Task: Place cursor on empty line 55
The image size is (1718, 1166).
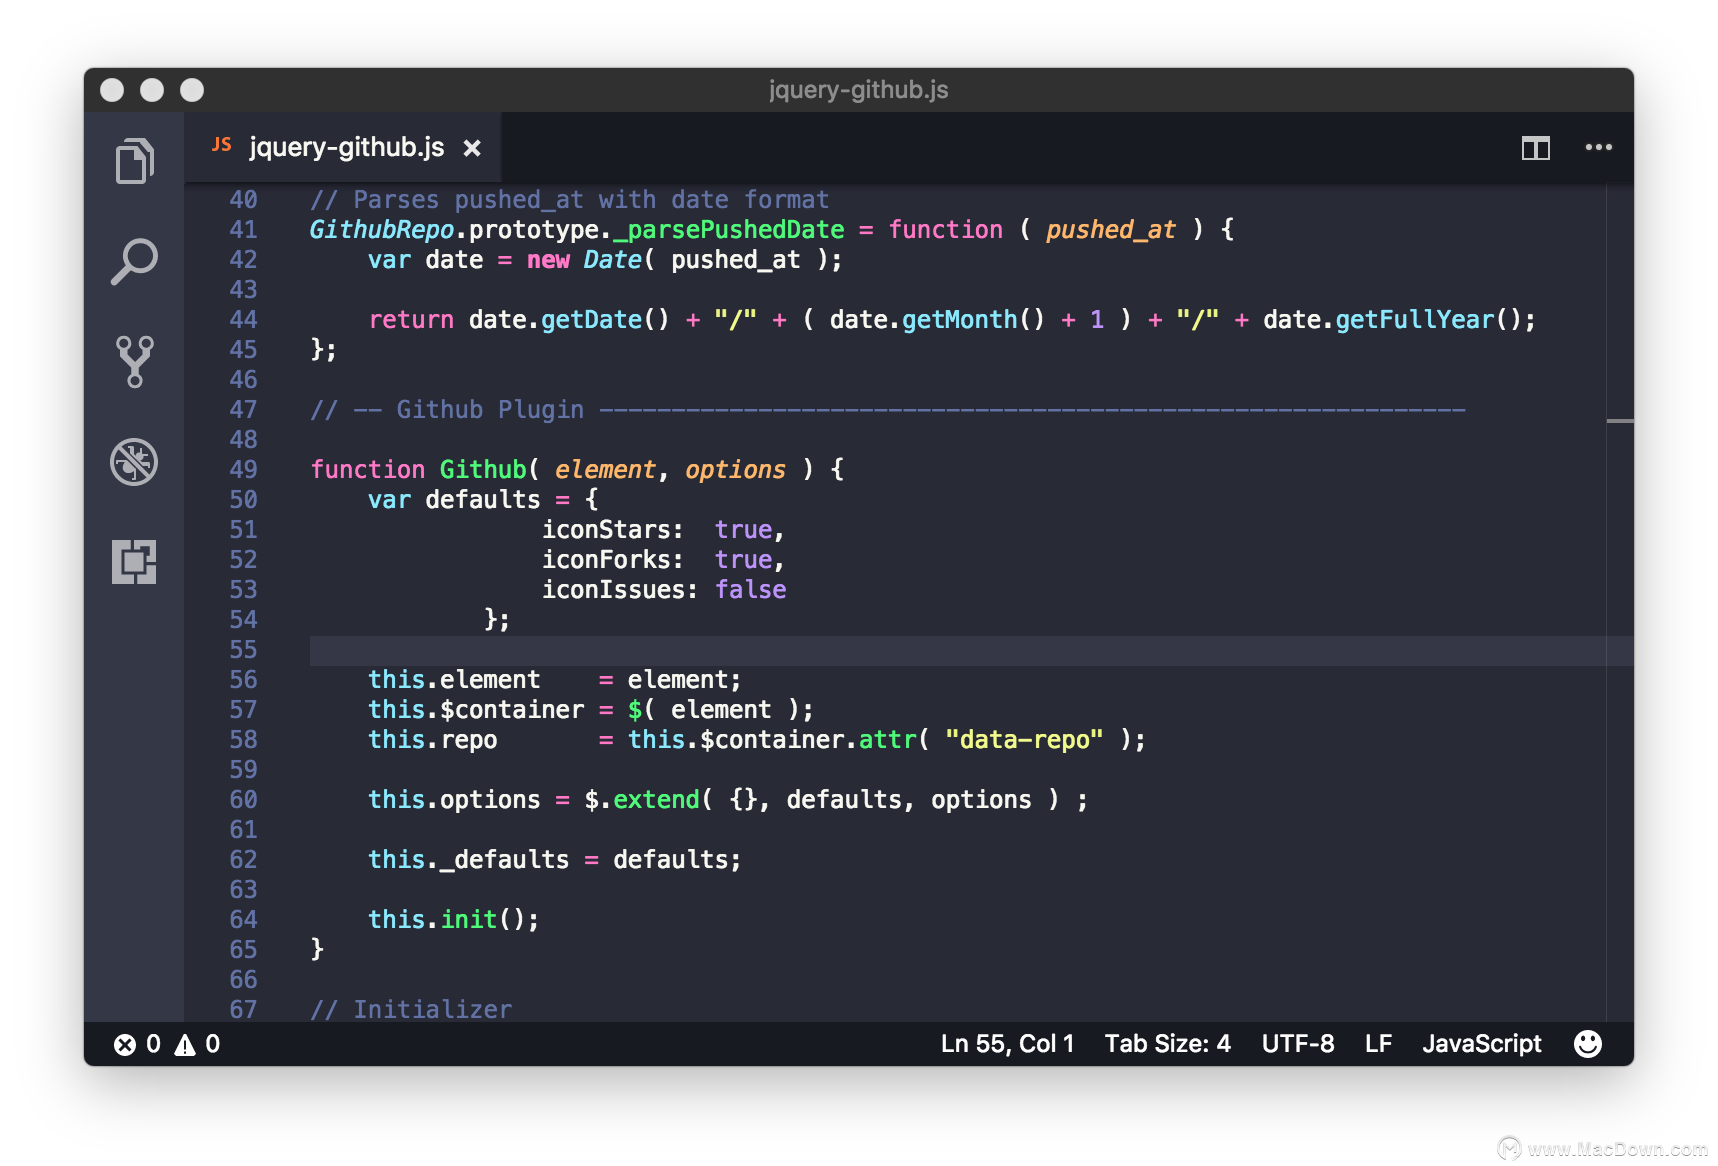Action: pos(970,651)
